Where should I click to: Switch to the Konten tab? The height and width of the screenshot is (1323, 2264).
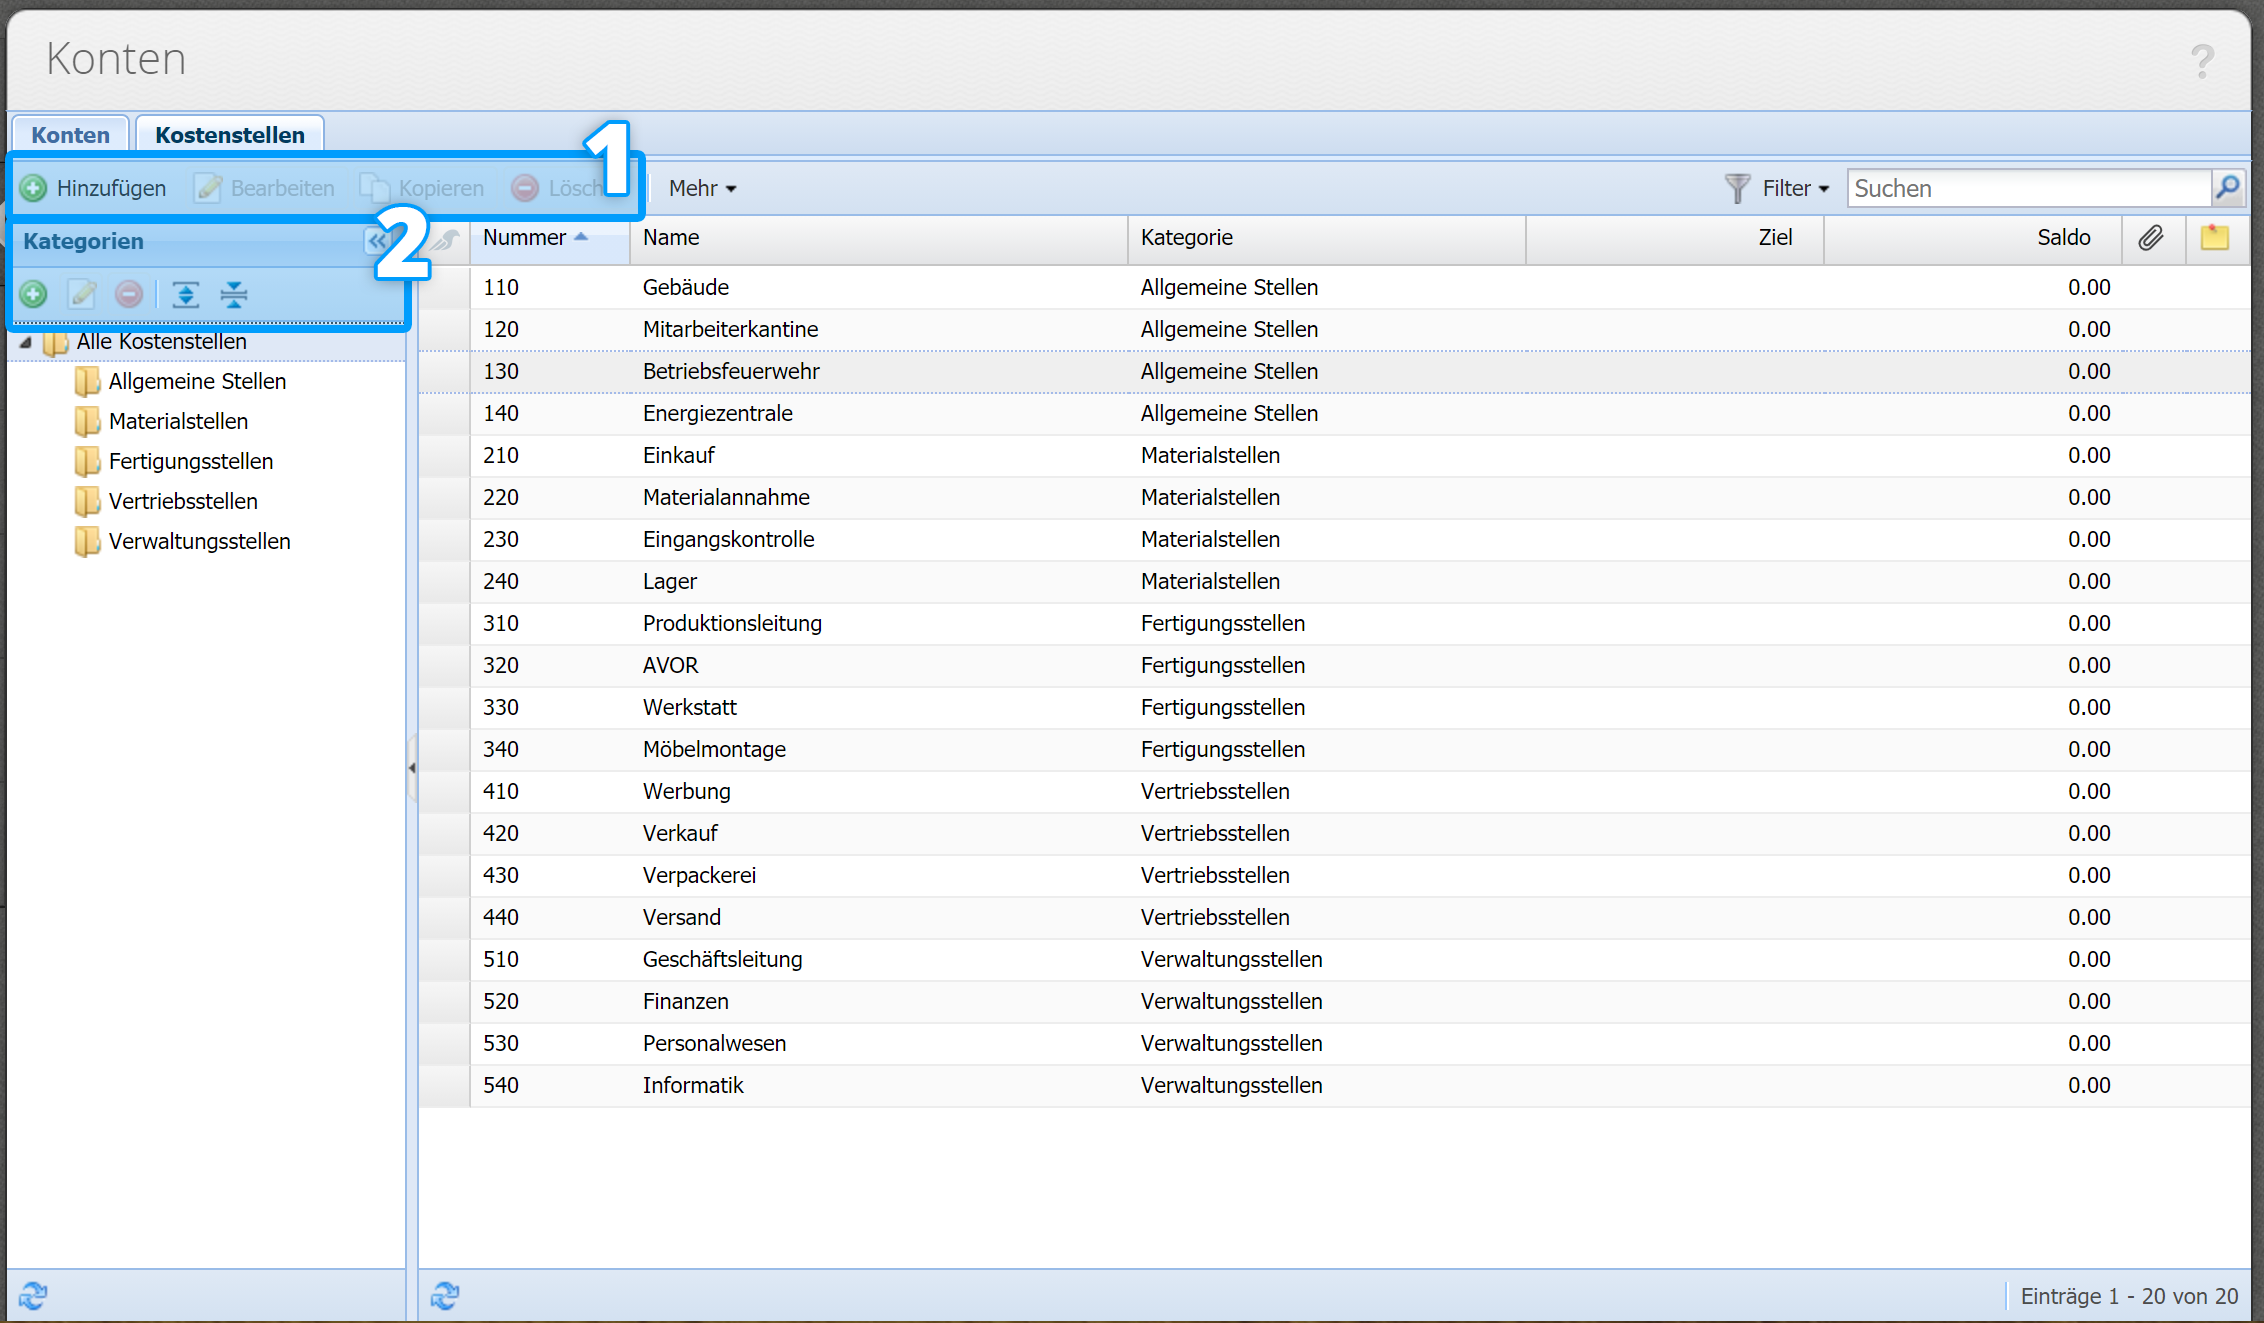[70, 135]
